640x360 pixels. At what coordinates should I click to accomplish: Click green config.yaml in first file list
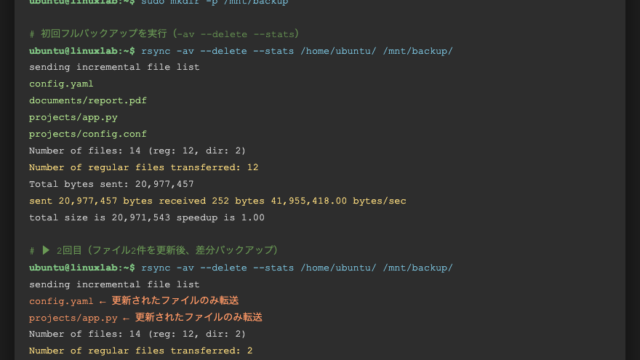(x=61, y=84)
